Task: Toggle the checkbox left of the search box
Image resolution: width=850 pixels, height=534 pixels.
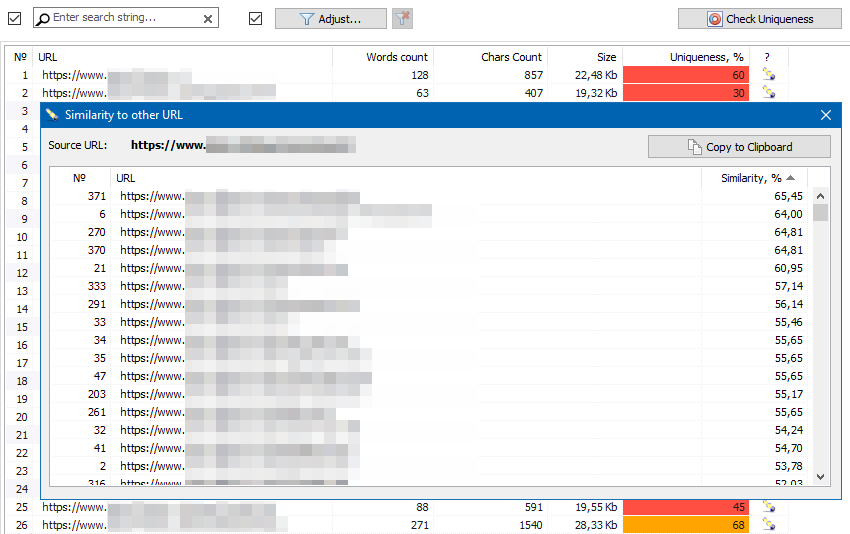Action: click(15, 18)
